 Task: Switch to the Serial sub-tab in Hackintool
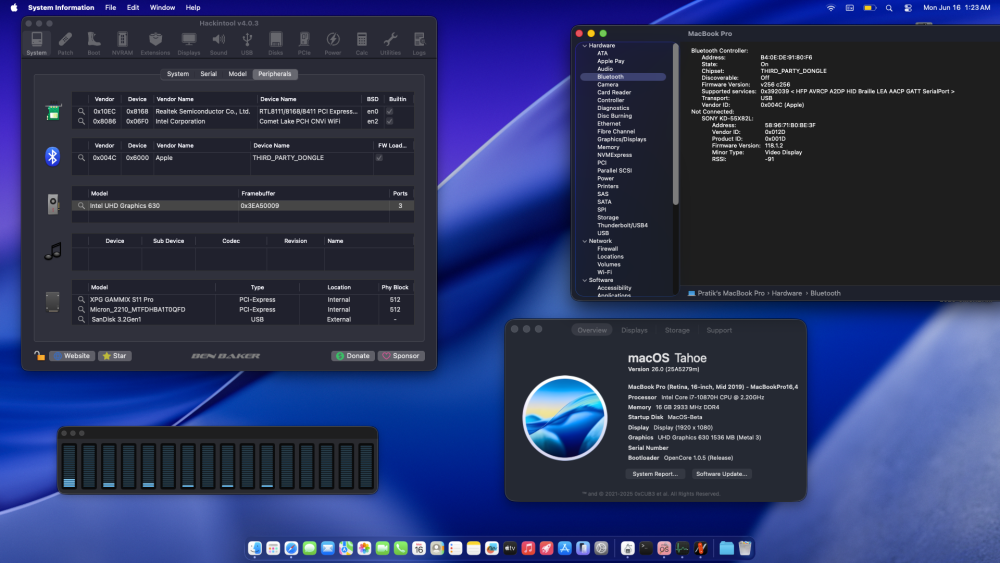(x=209, y=74)
